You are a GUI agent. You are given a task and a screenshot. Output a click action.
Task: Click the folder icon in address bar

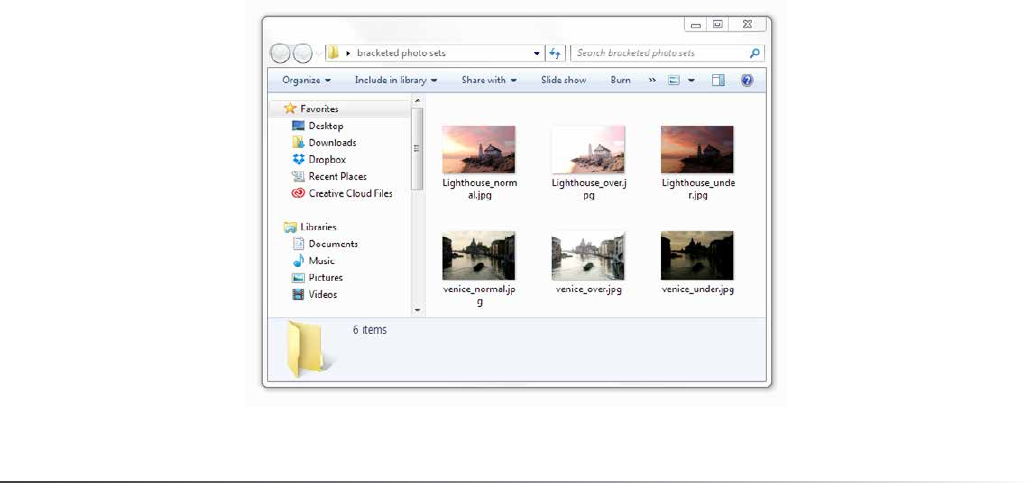click(333, 53)
